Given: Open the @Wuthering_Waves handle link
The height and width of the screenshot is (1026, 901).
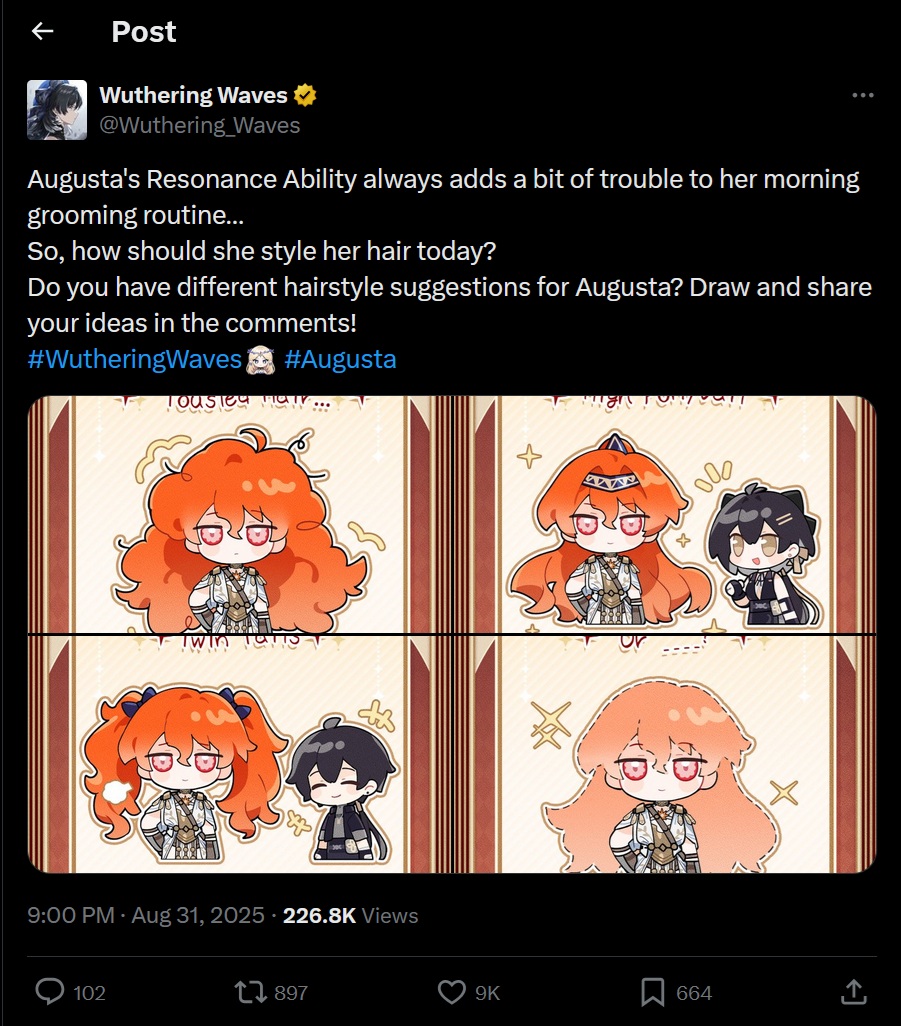Looking at the screenshot, I should click(200, 125).
